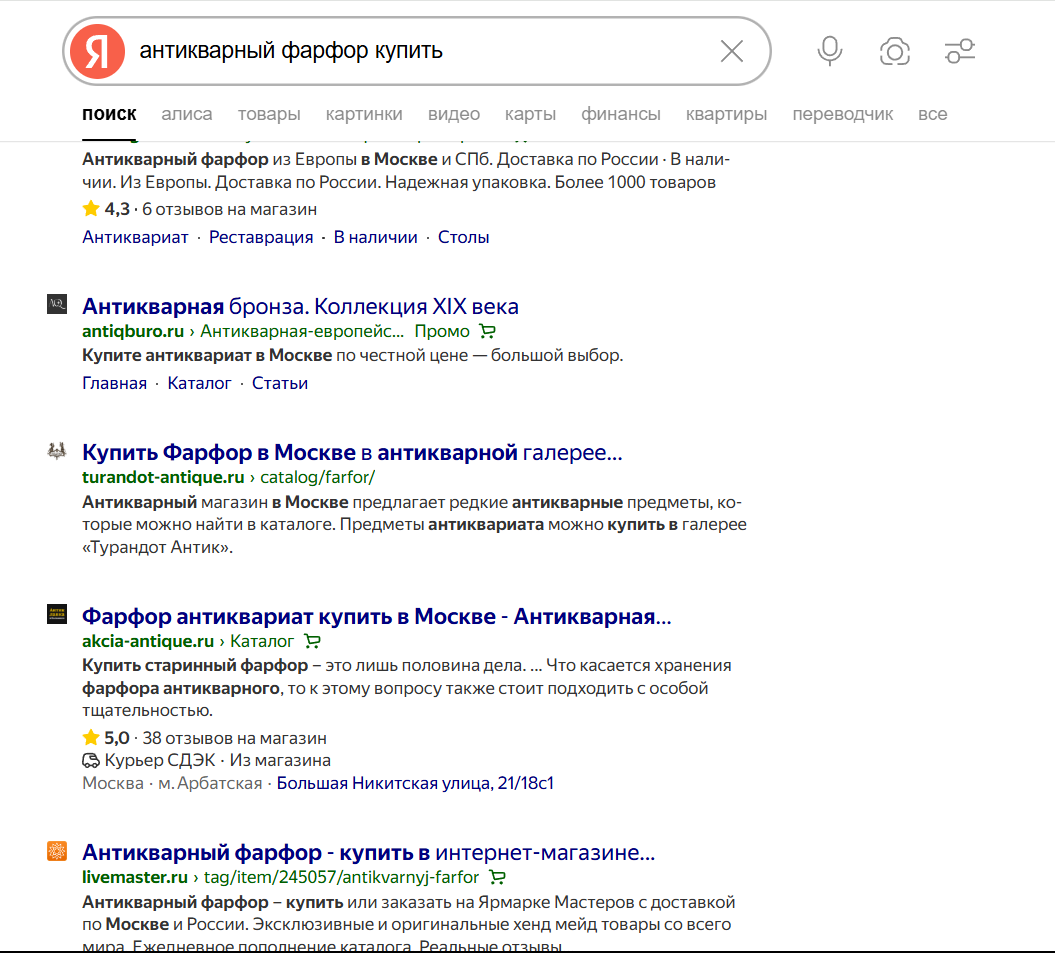Open image search camera icon
Image resolution: width=1055 pixels, height=953 pixels.
pos(894,51)
